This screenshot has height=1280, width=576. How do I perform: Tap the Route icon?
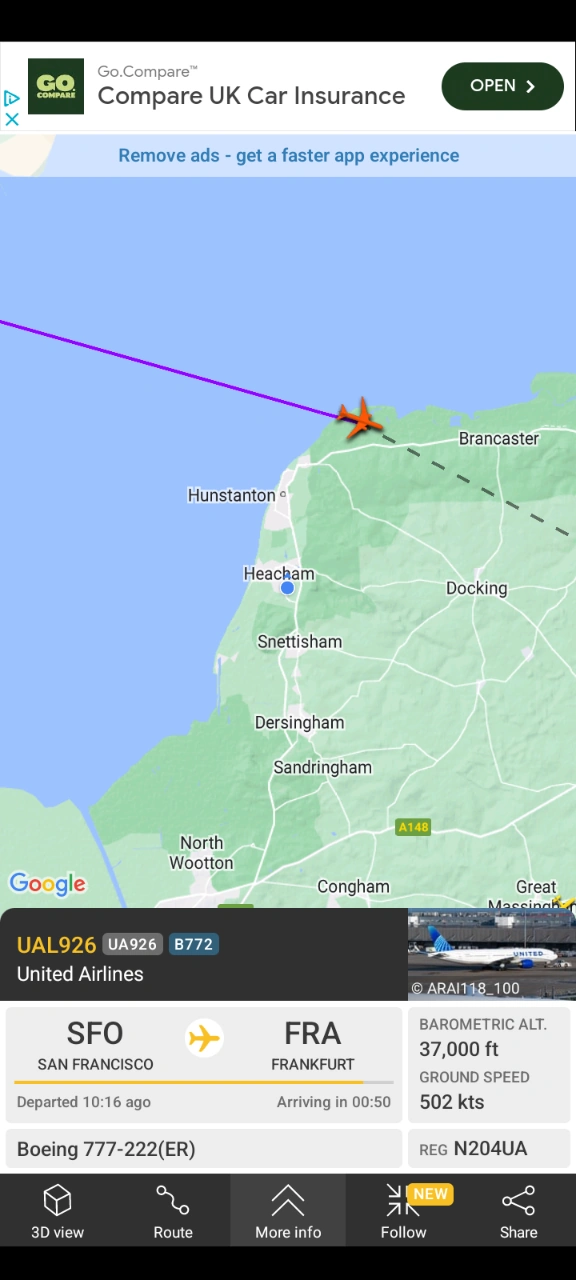(x=173, y=1199)
